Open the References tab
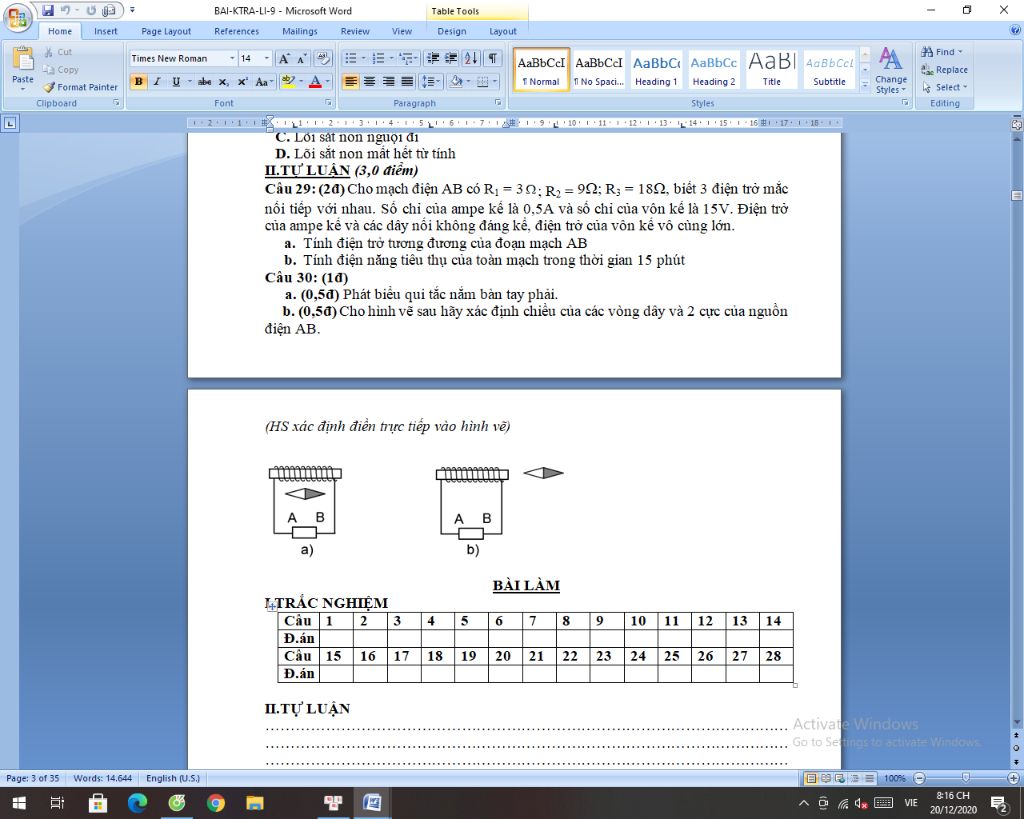 [236, 31]
